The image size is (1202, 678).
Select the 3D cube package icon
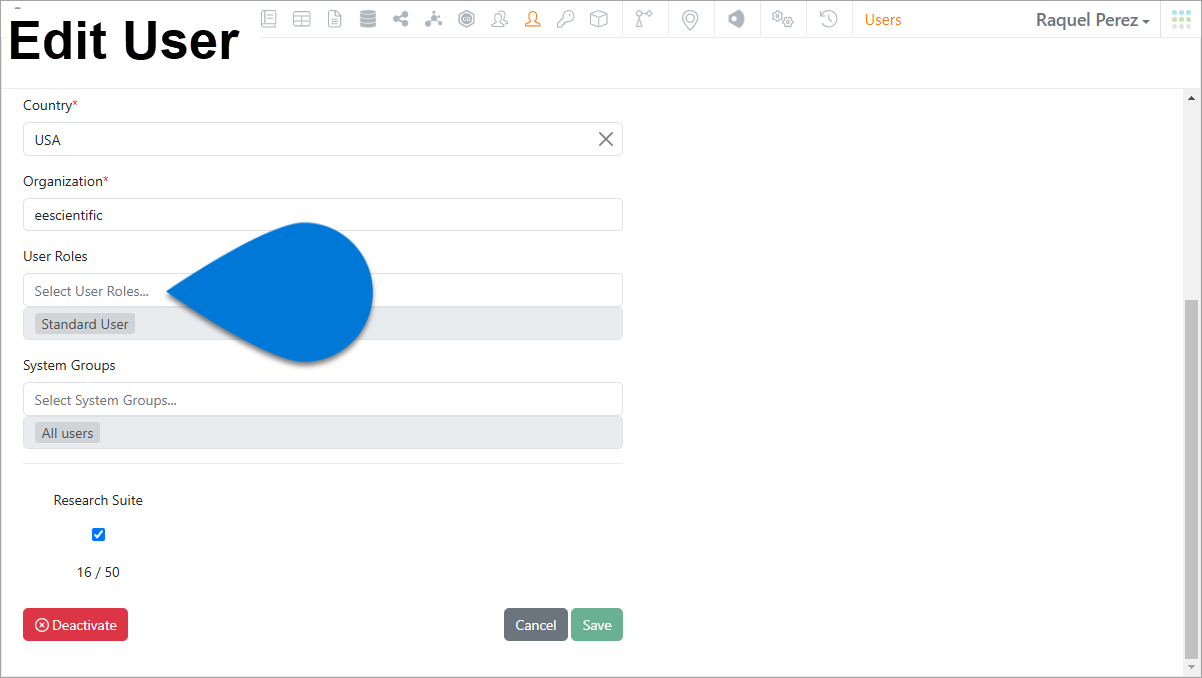coord(598,18)
